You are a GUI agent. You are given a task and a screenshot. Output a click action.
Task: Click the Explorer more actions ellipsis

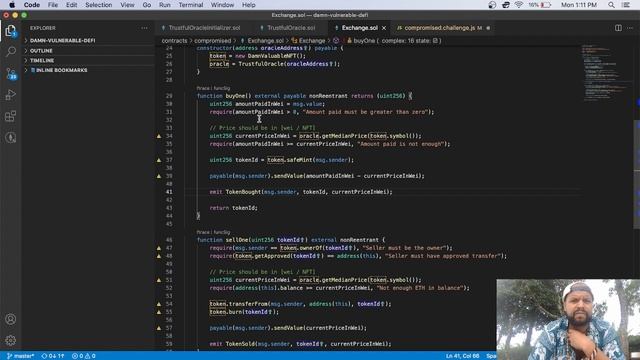(144, 28)
